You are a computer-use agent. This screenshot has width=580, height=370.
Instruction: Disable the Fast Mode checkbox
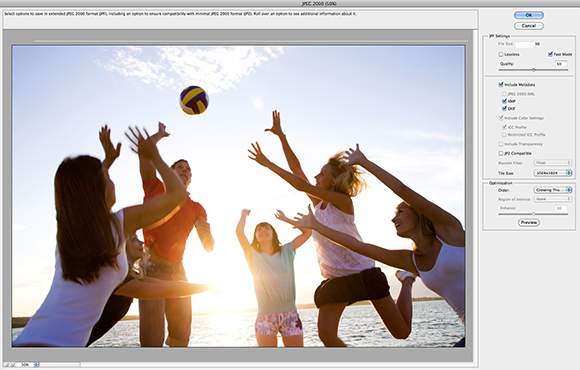pos(550,54)
